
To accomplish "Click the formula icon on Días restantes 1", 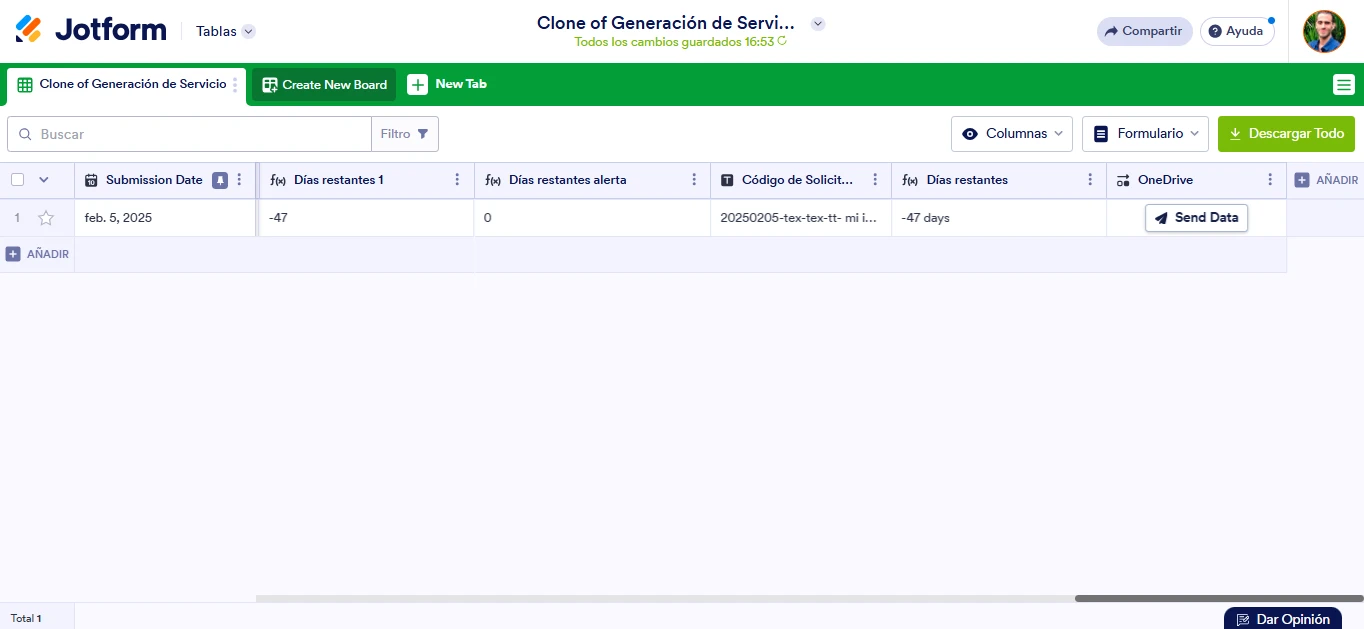I will (277, 180).
